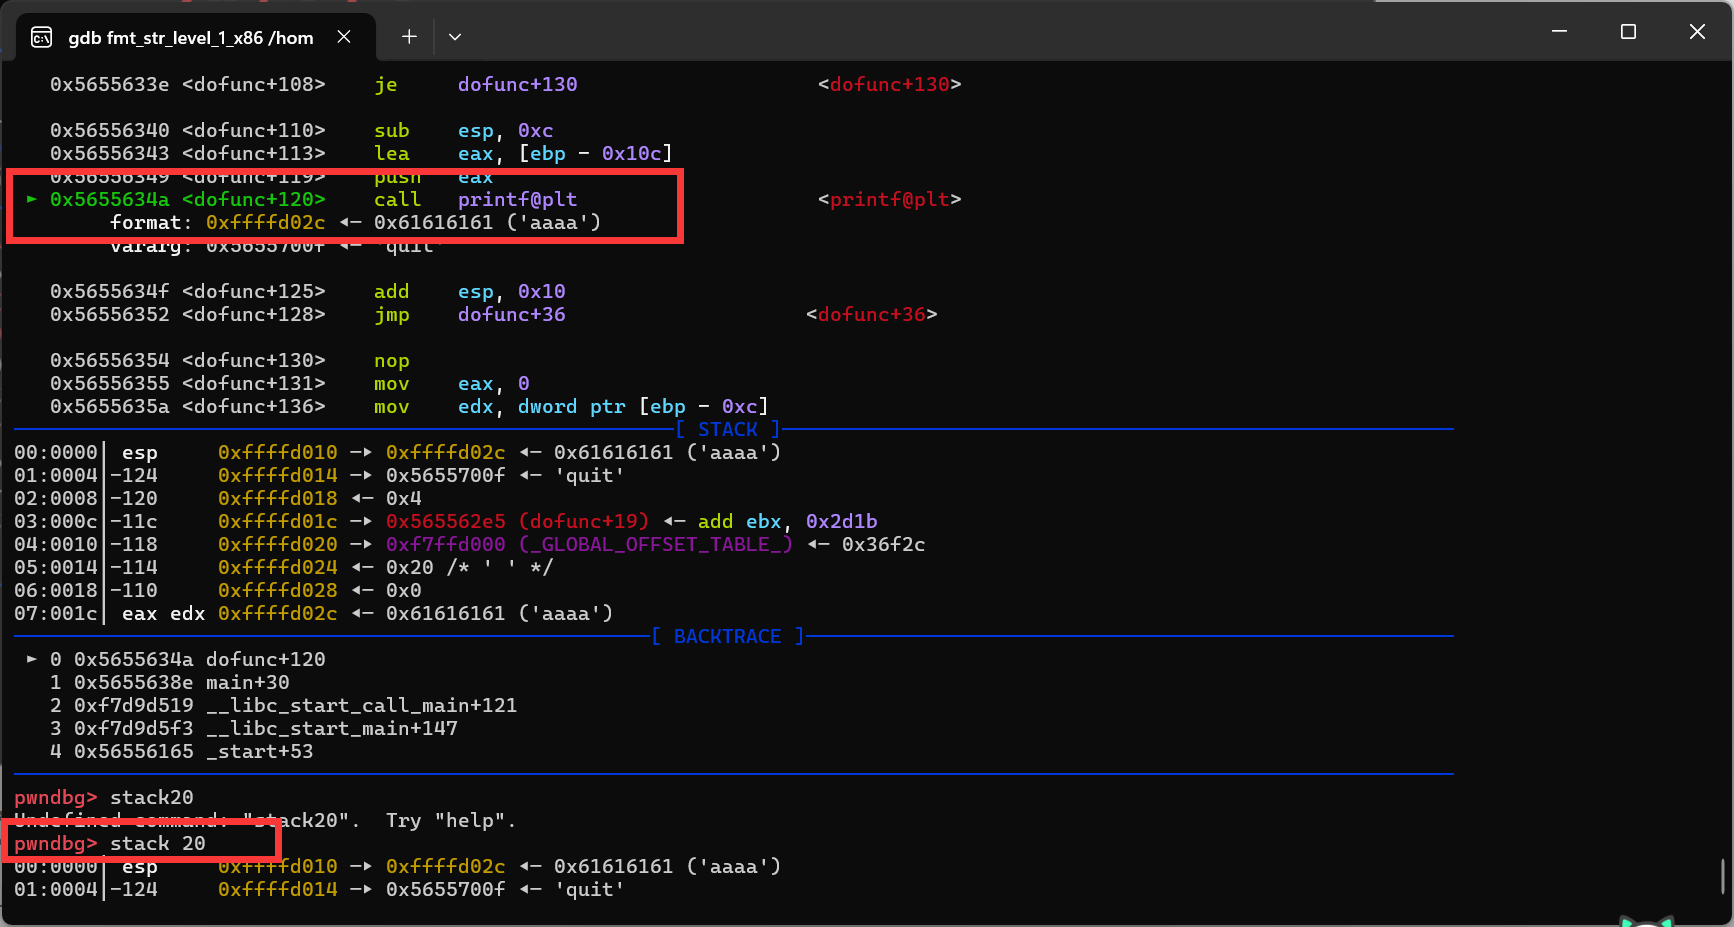This screenshot has width=1734, height=927.
Task: Click the format address 0xffffd02c
Action: 265,222
